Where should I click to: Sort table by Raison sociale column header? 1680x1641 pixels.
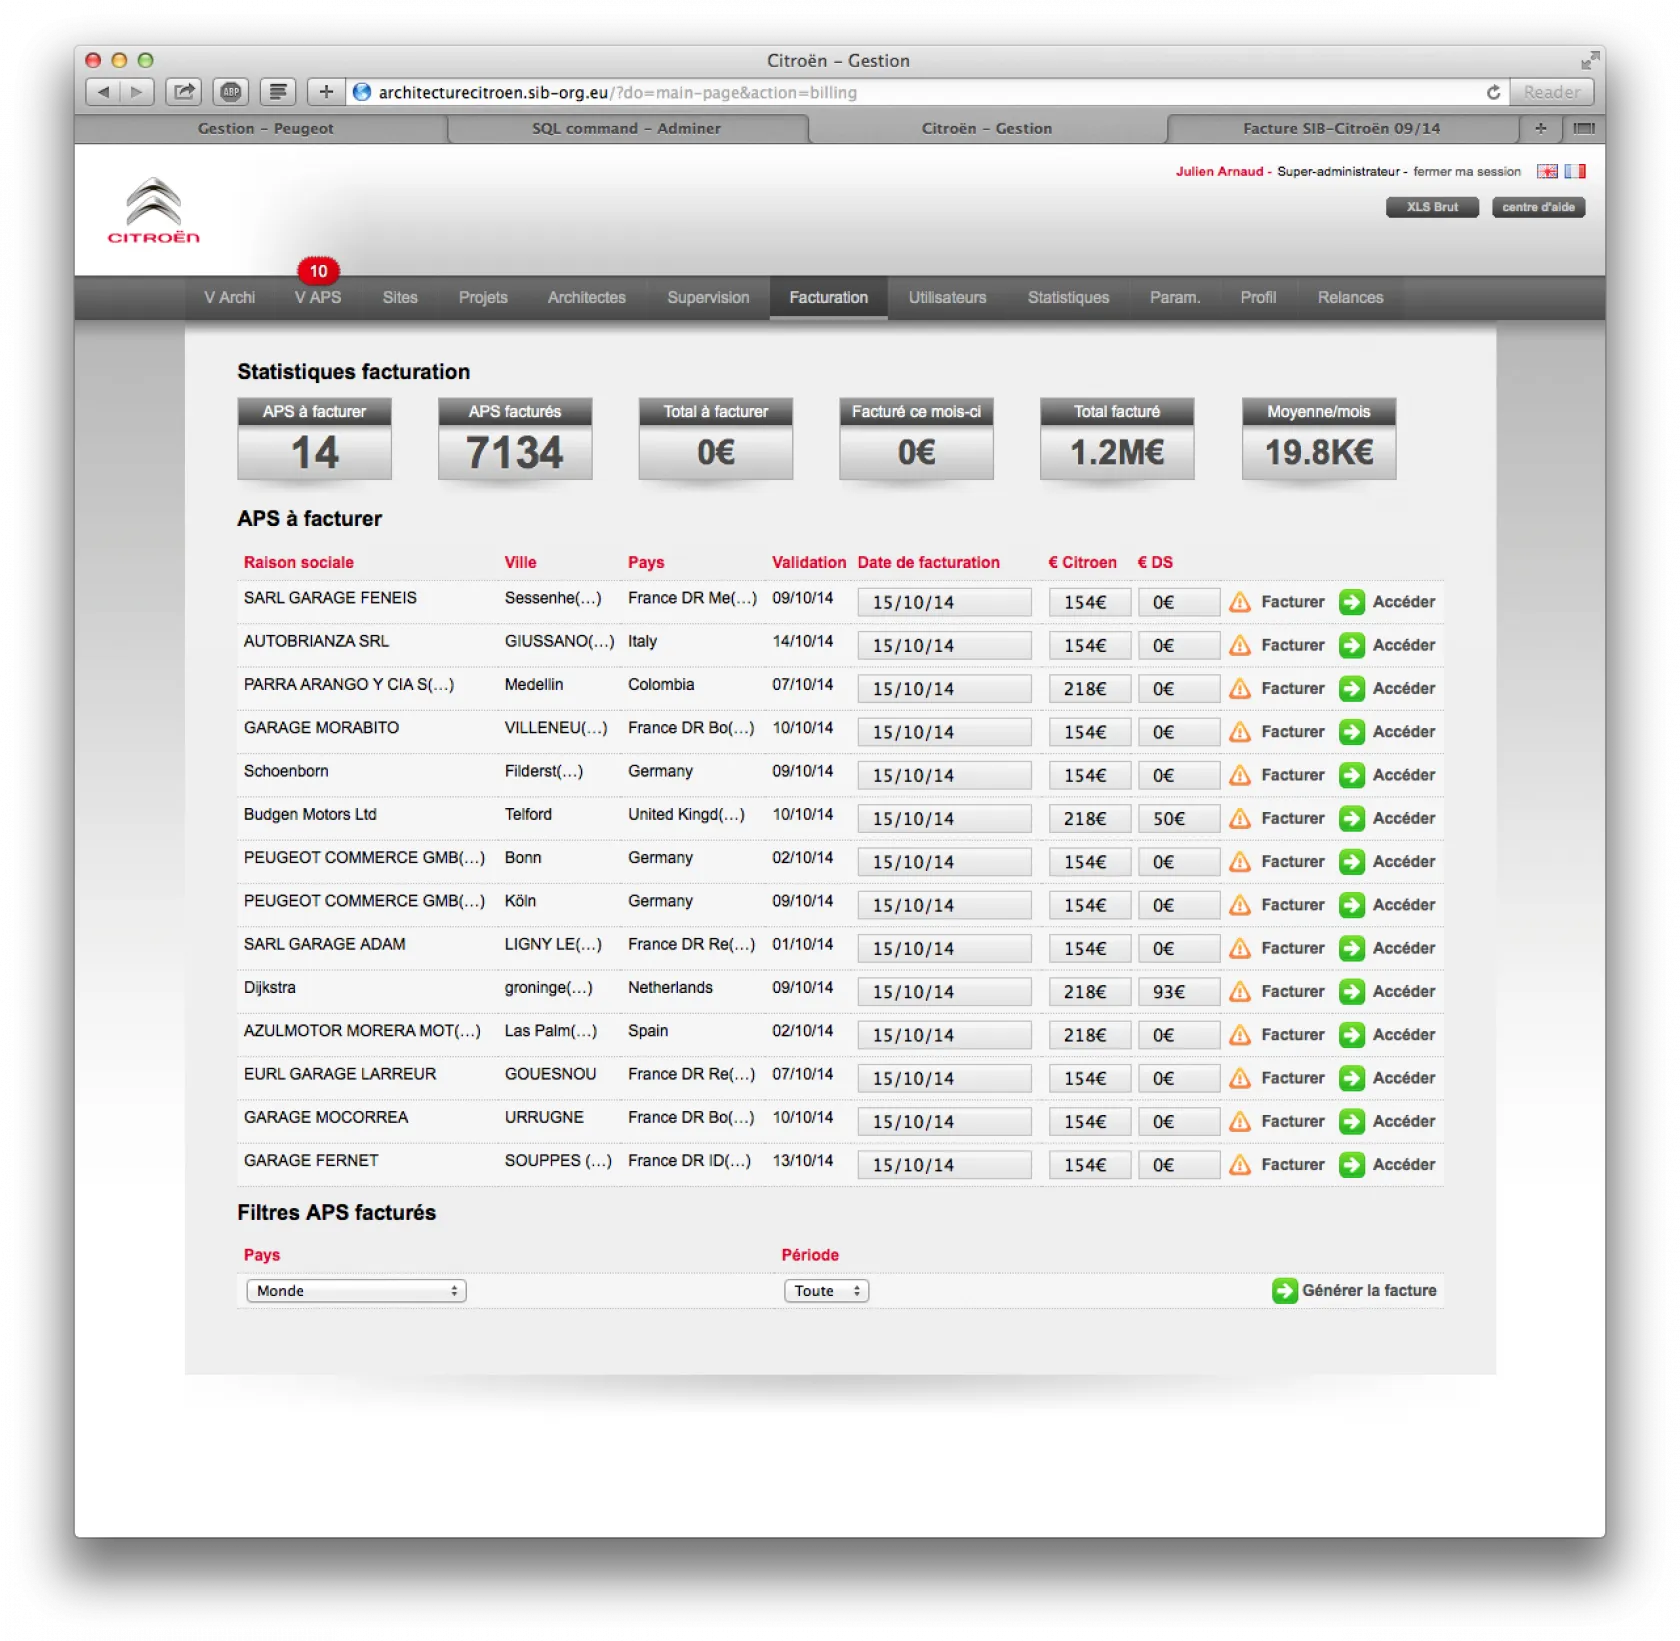coord(298,563)
